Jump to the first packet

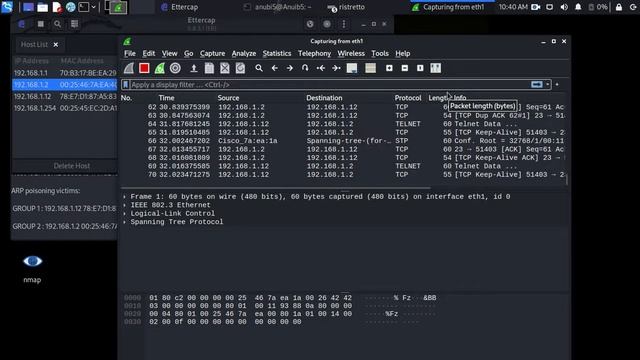[321, 68]
